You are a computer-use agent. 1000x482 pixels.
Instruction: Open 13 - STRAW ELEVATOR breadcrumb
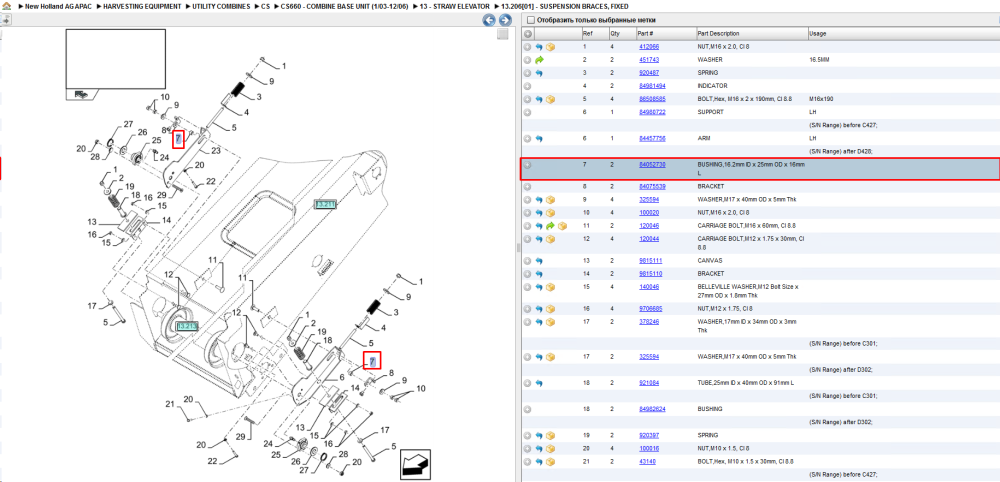(x=457, y=6)
